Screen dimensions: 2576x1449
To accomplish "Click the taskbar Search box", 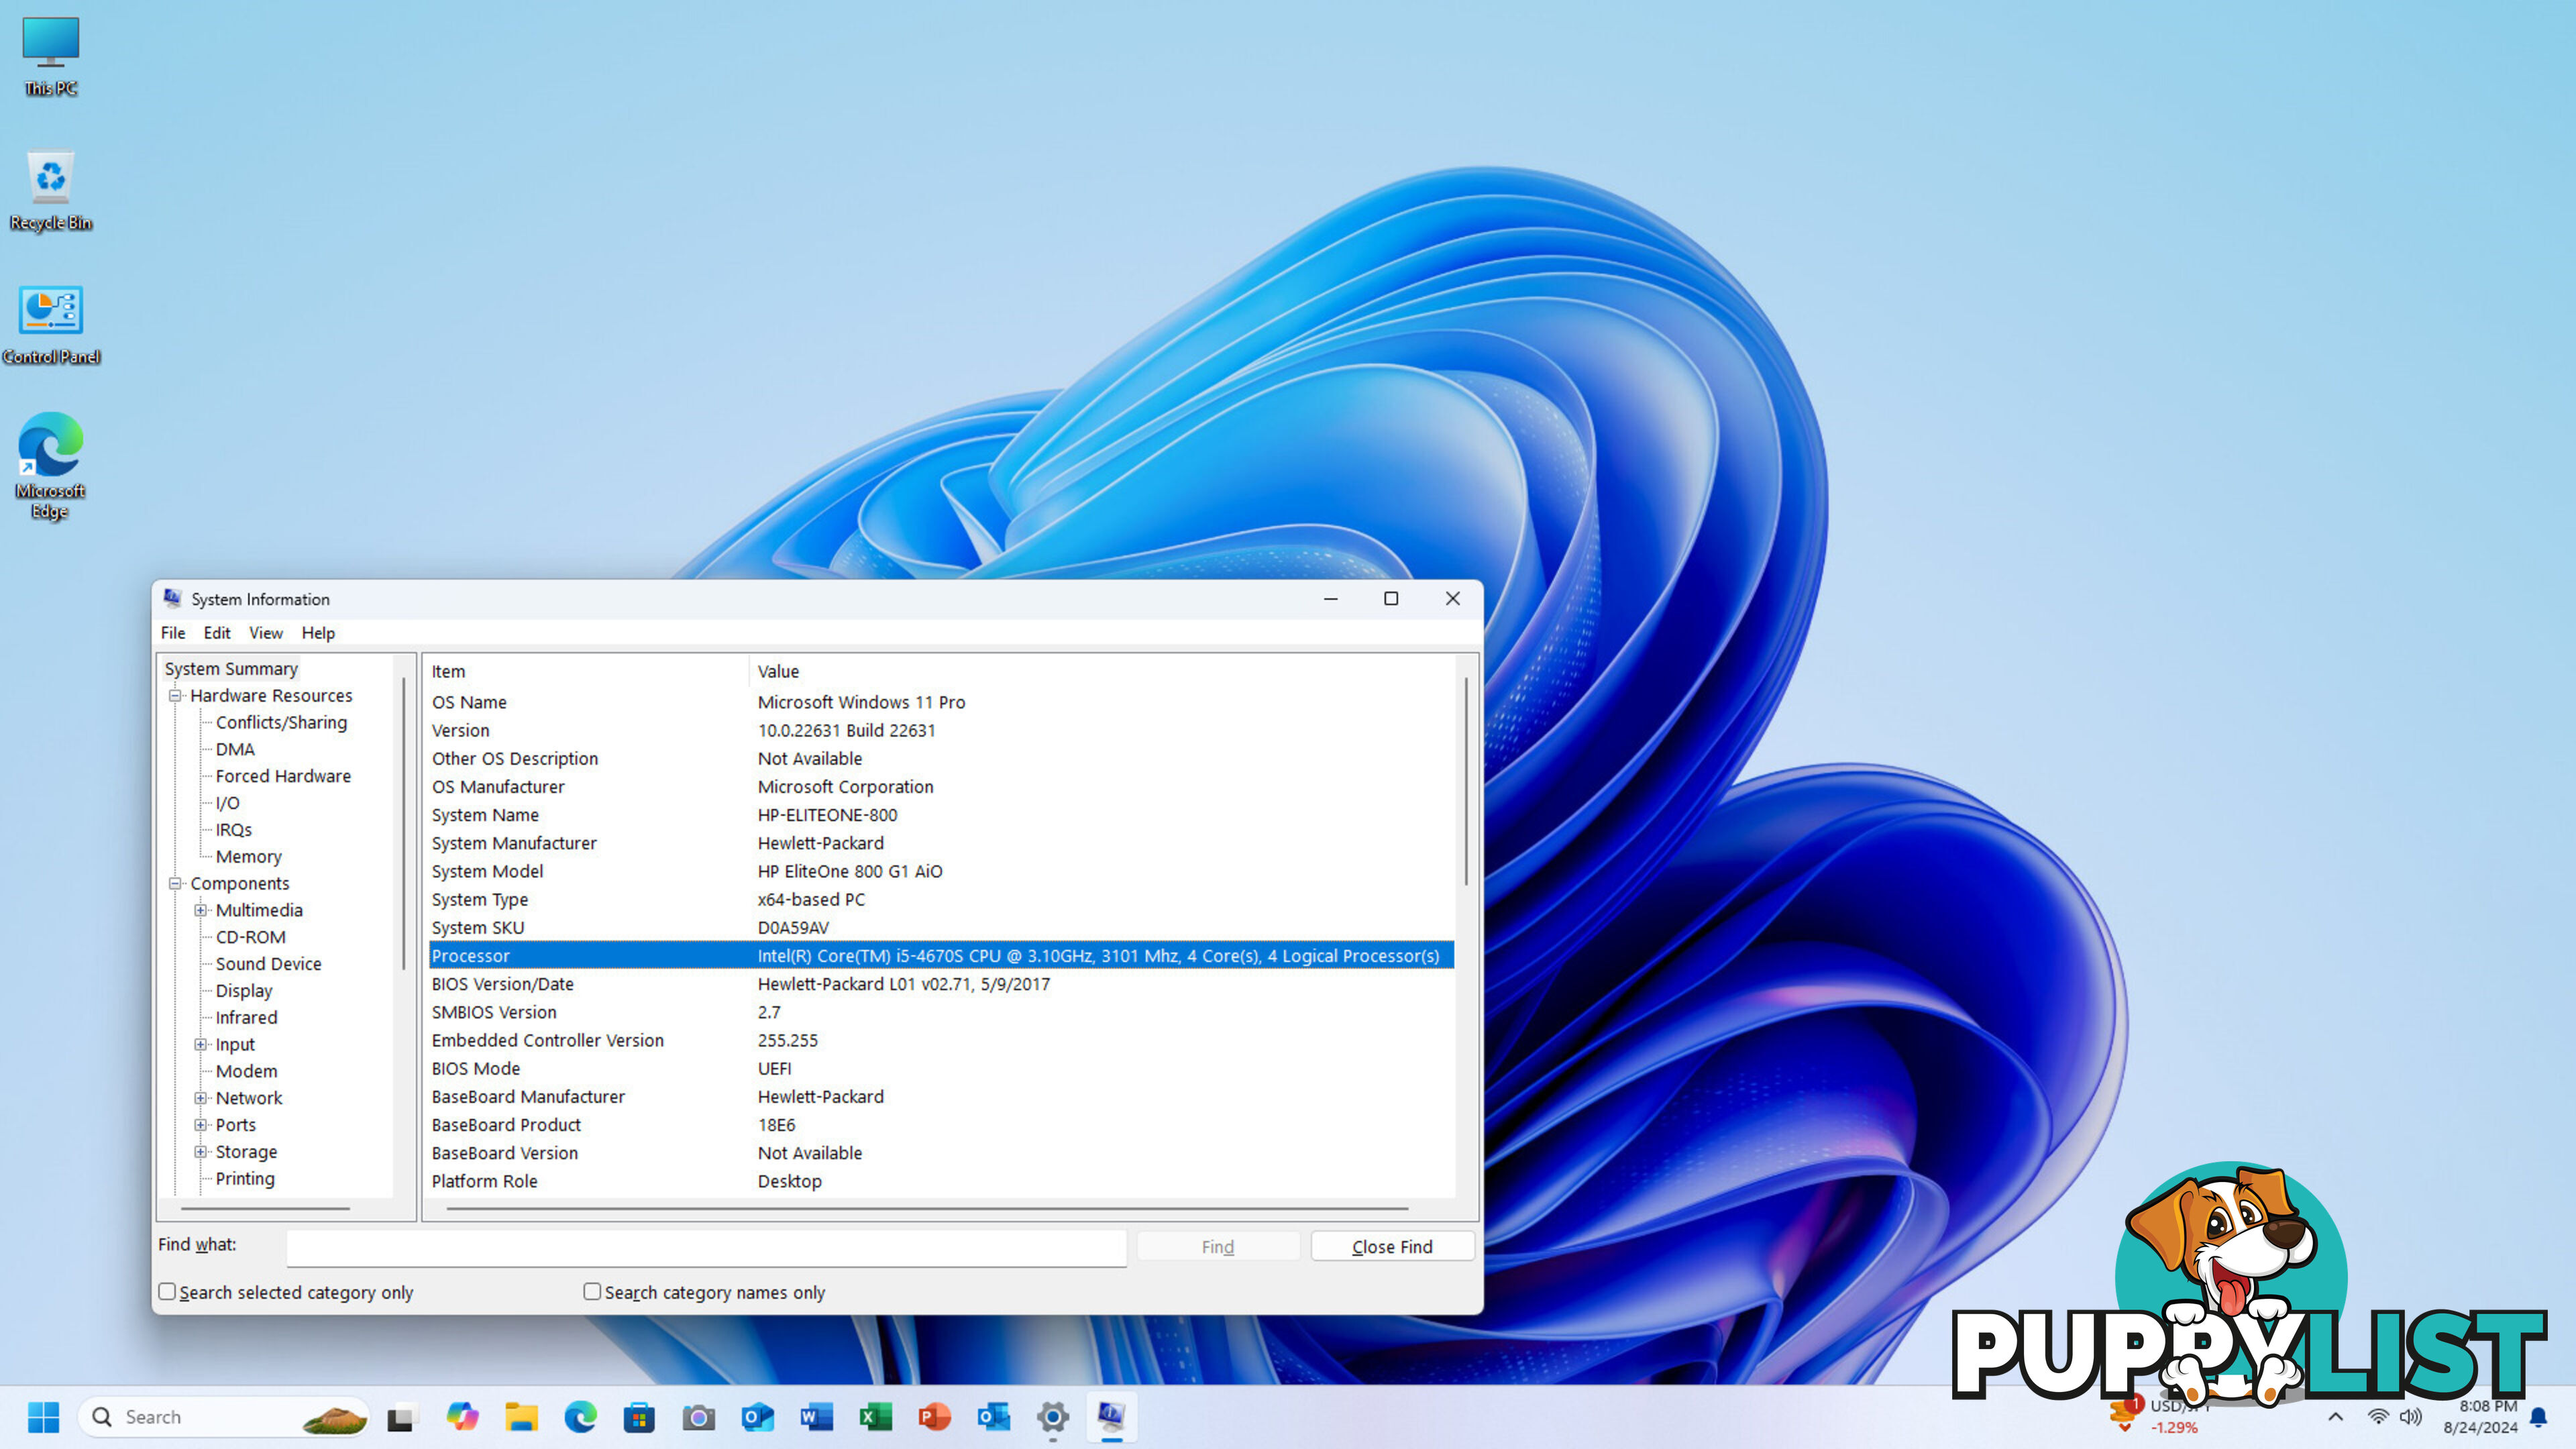I will pos(224,1417).
